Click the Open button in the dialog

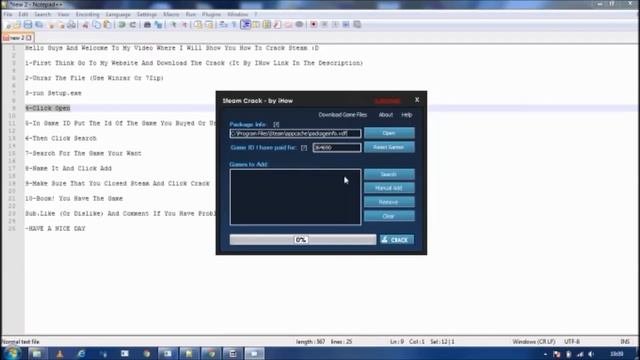click(x=389, y=133)
